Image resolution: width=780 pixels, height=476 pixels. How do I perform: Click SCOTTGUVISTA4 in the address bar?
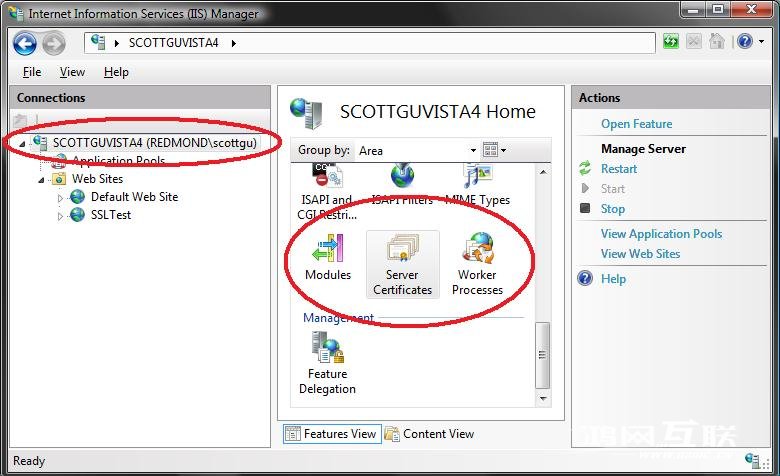click(174, 43)
